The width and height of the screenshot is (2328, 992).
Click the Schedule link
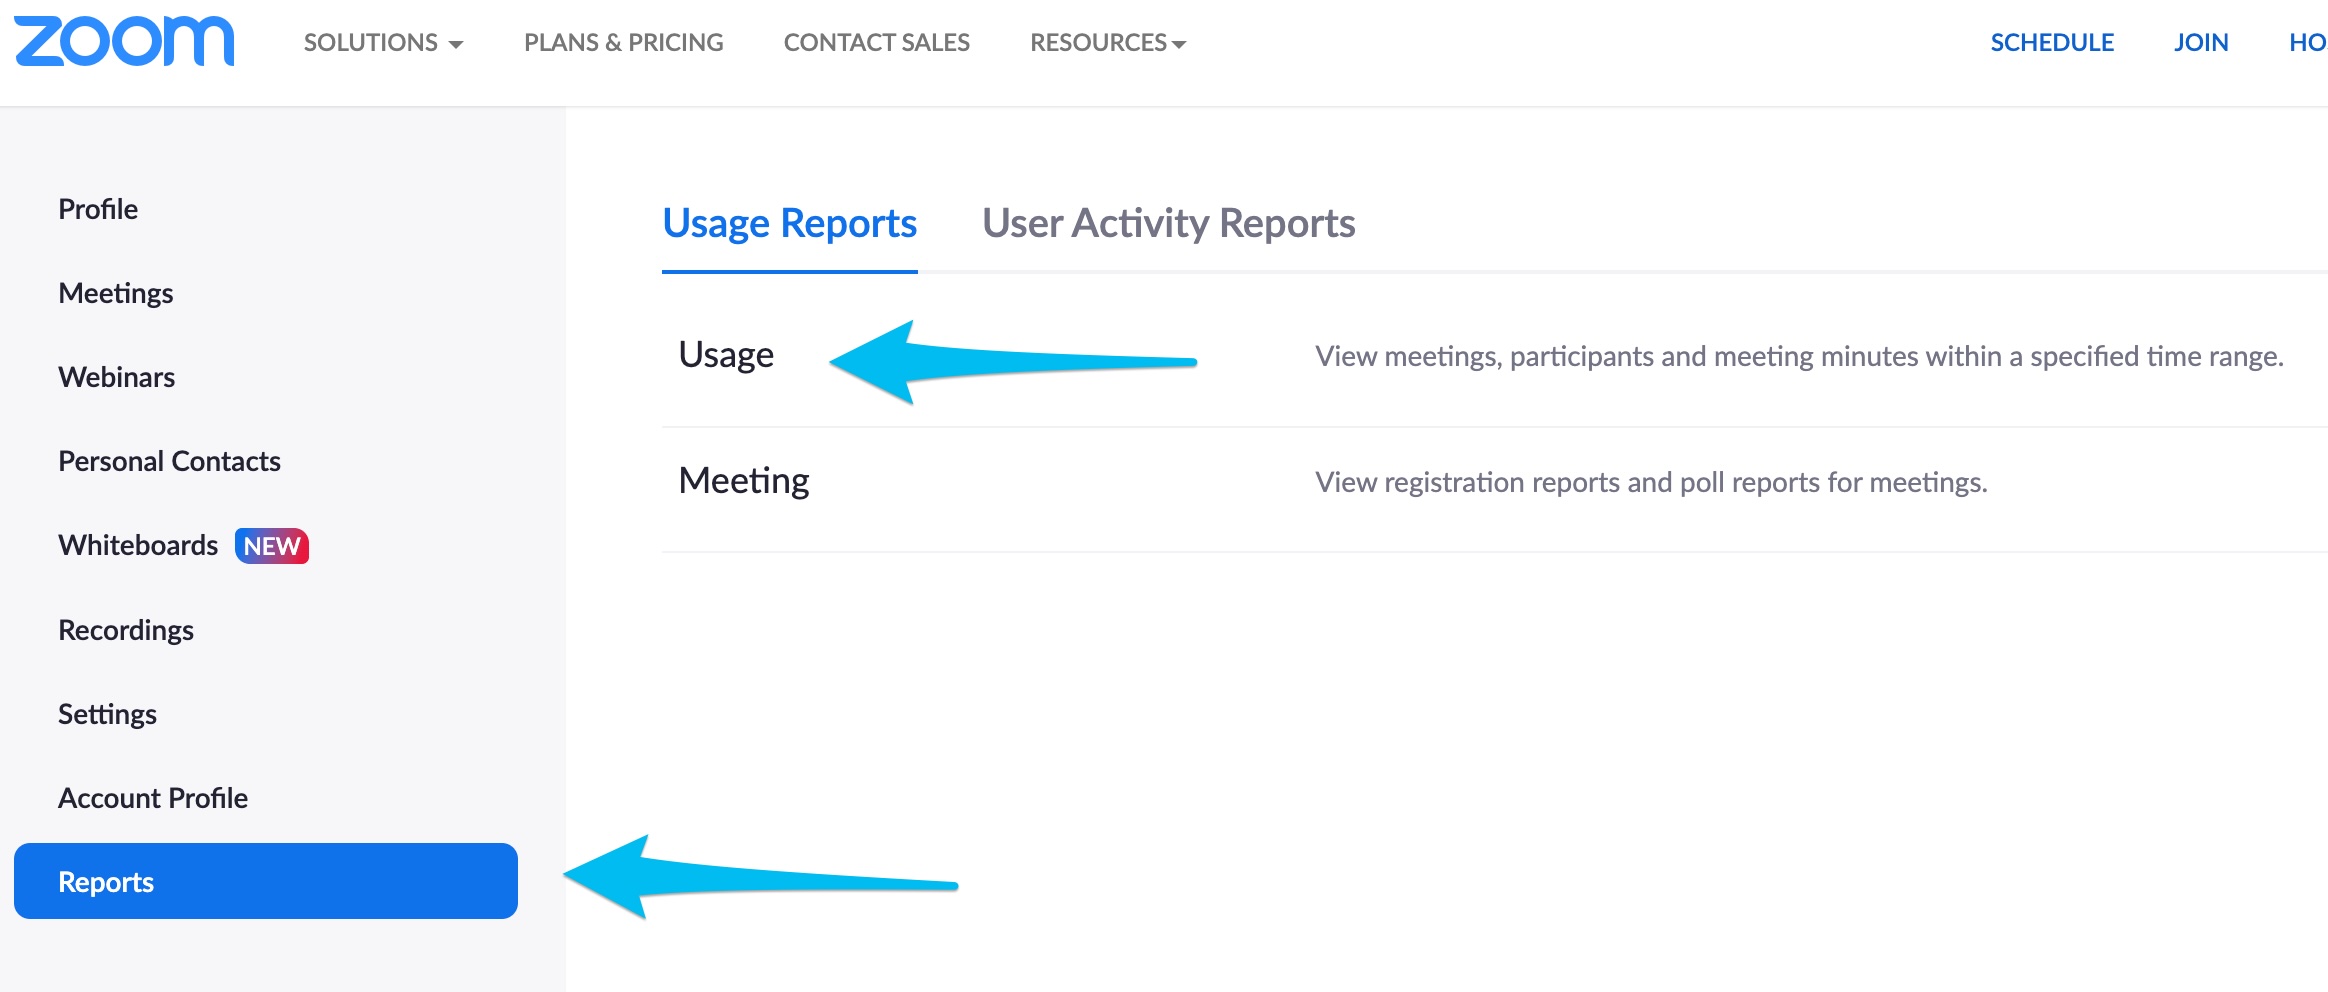2052,43
